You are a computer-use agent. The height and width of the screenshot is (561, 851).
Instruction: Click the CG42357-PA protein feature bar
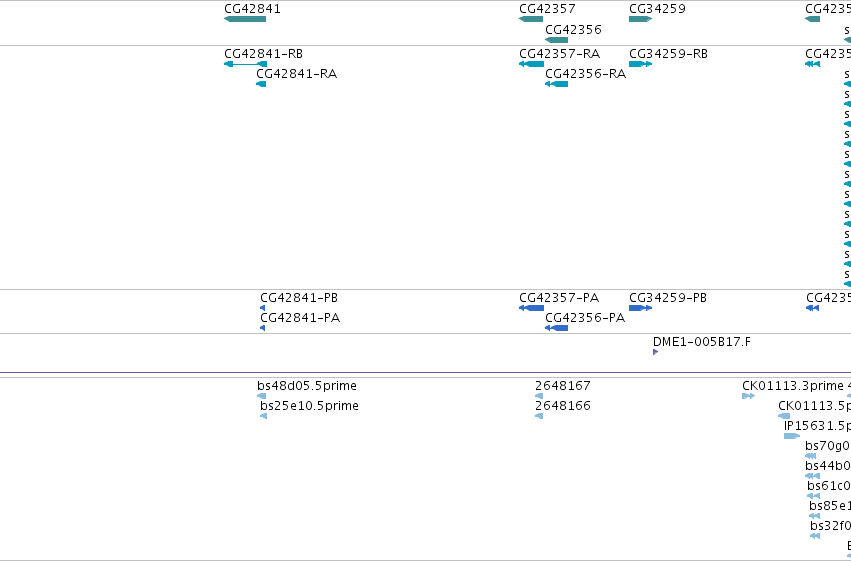(531, 308)
